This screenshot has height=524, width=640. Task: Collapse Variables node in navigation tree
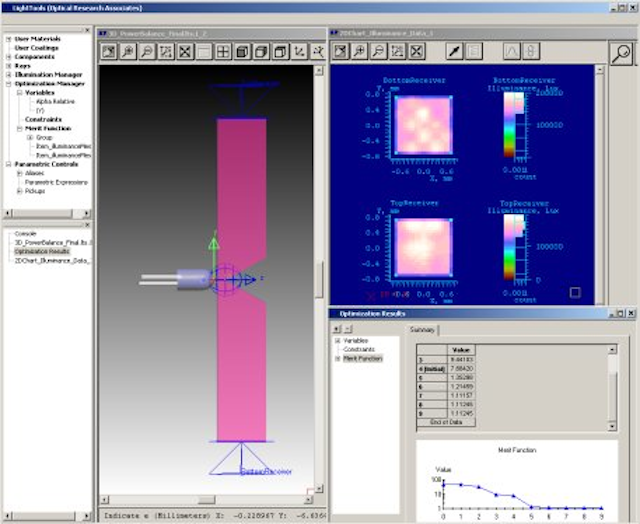click(x=19, y=93)
